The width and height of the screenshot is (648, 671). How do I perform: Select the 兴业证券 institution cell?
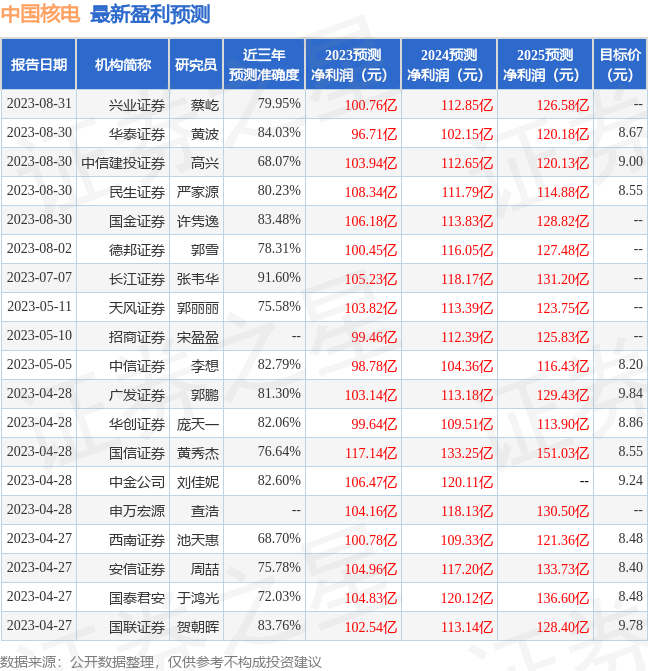point(123,104)
